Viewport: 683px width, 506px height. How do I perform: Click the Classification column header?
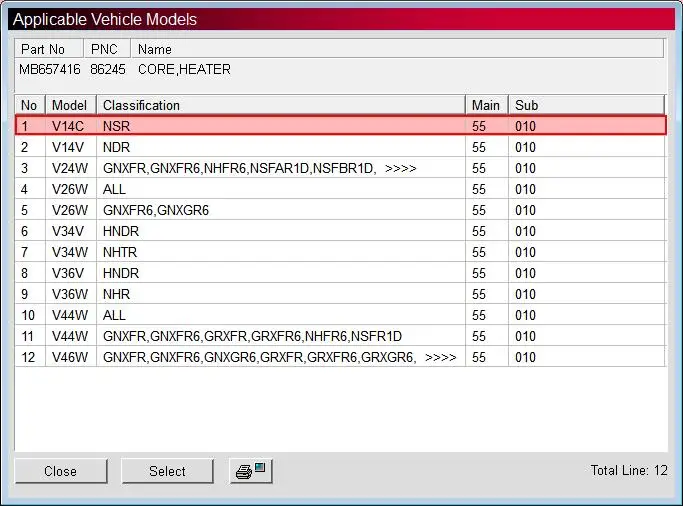click(x=281, y=105)
